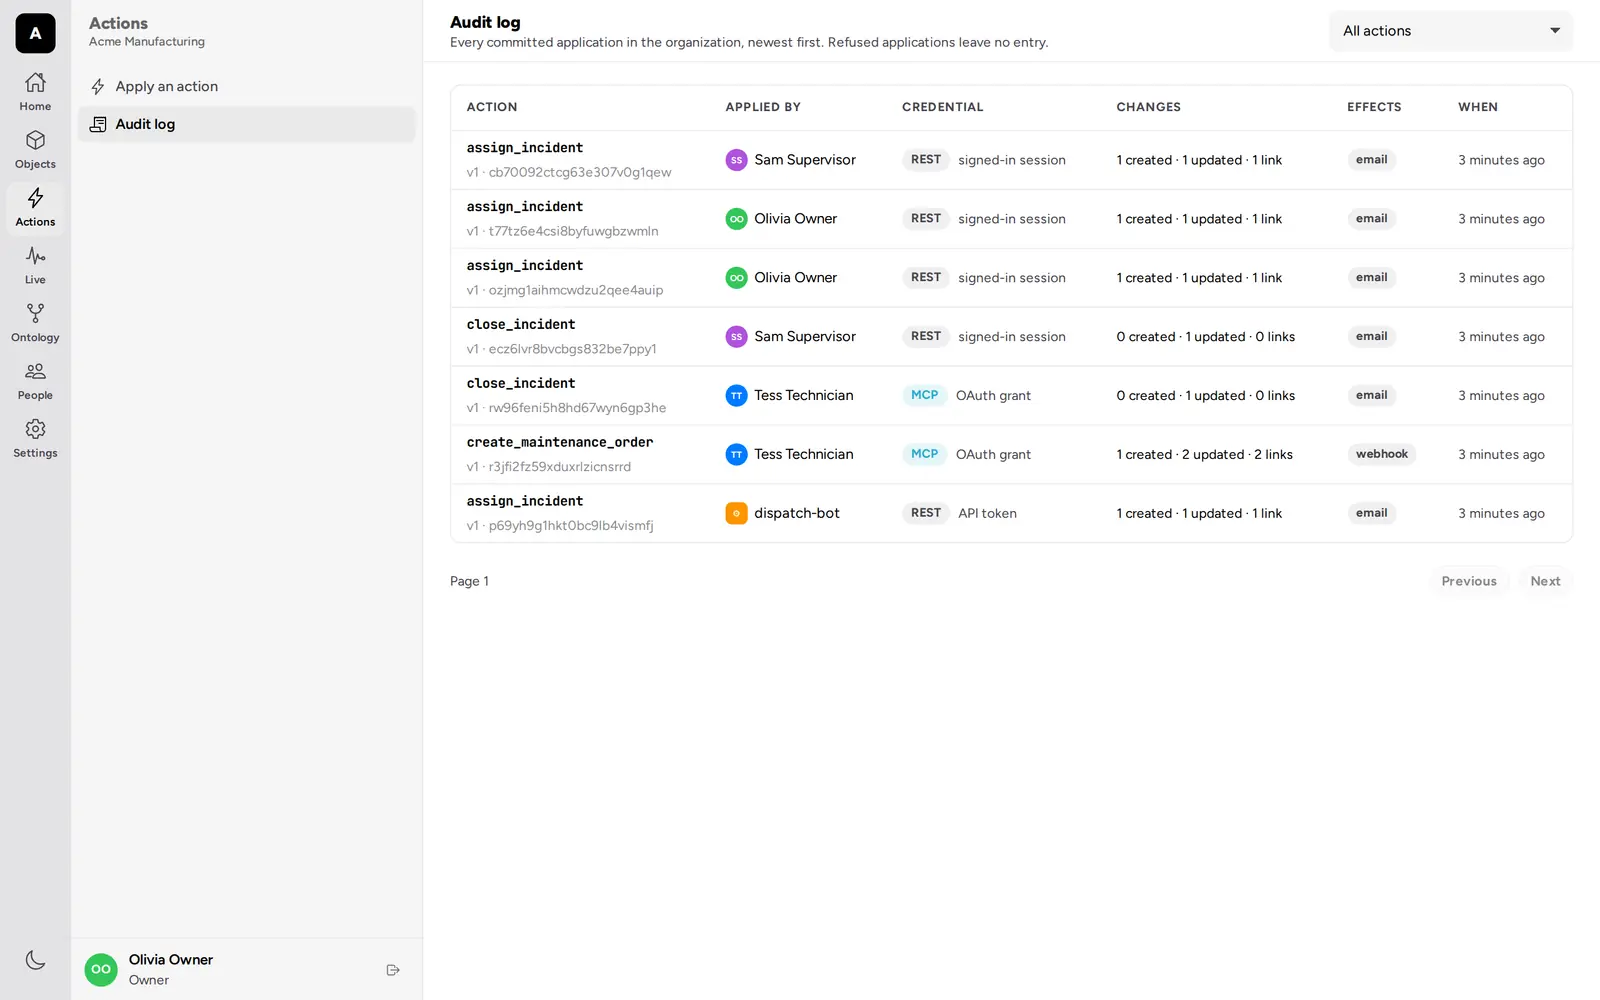Click '1 created · 2 updated · 2 links'
The height and width of the screenshot is (1000, 1600).
[x=1204, y=454]
